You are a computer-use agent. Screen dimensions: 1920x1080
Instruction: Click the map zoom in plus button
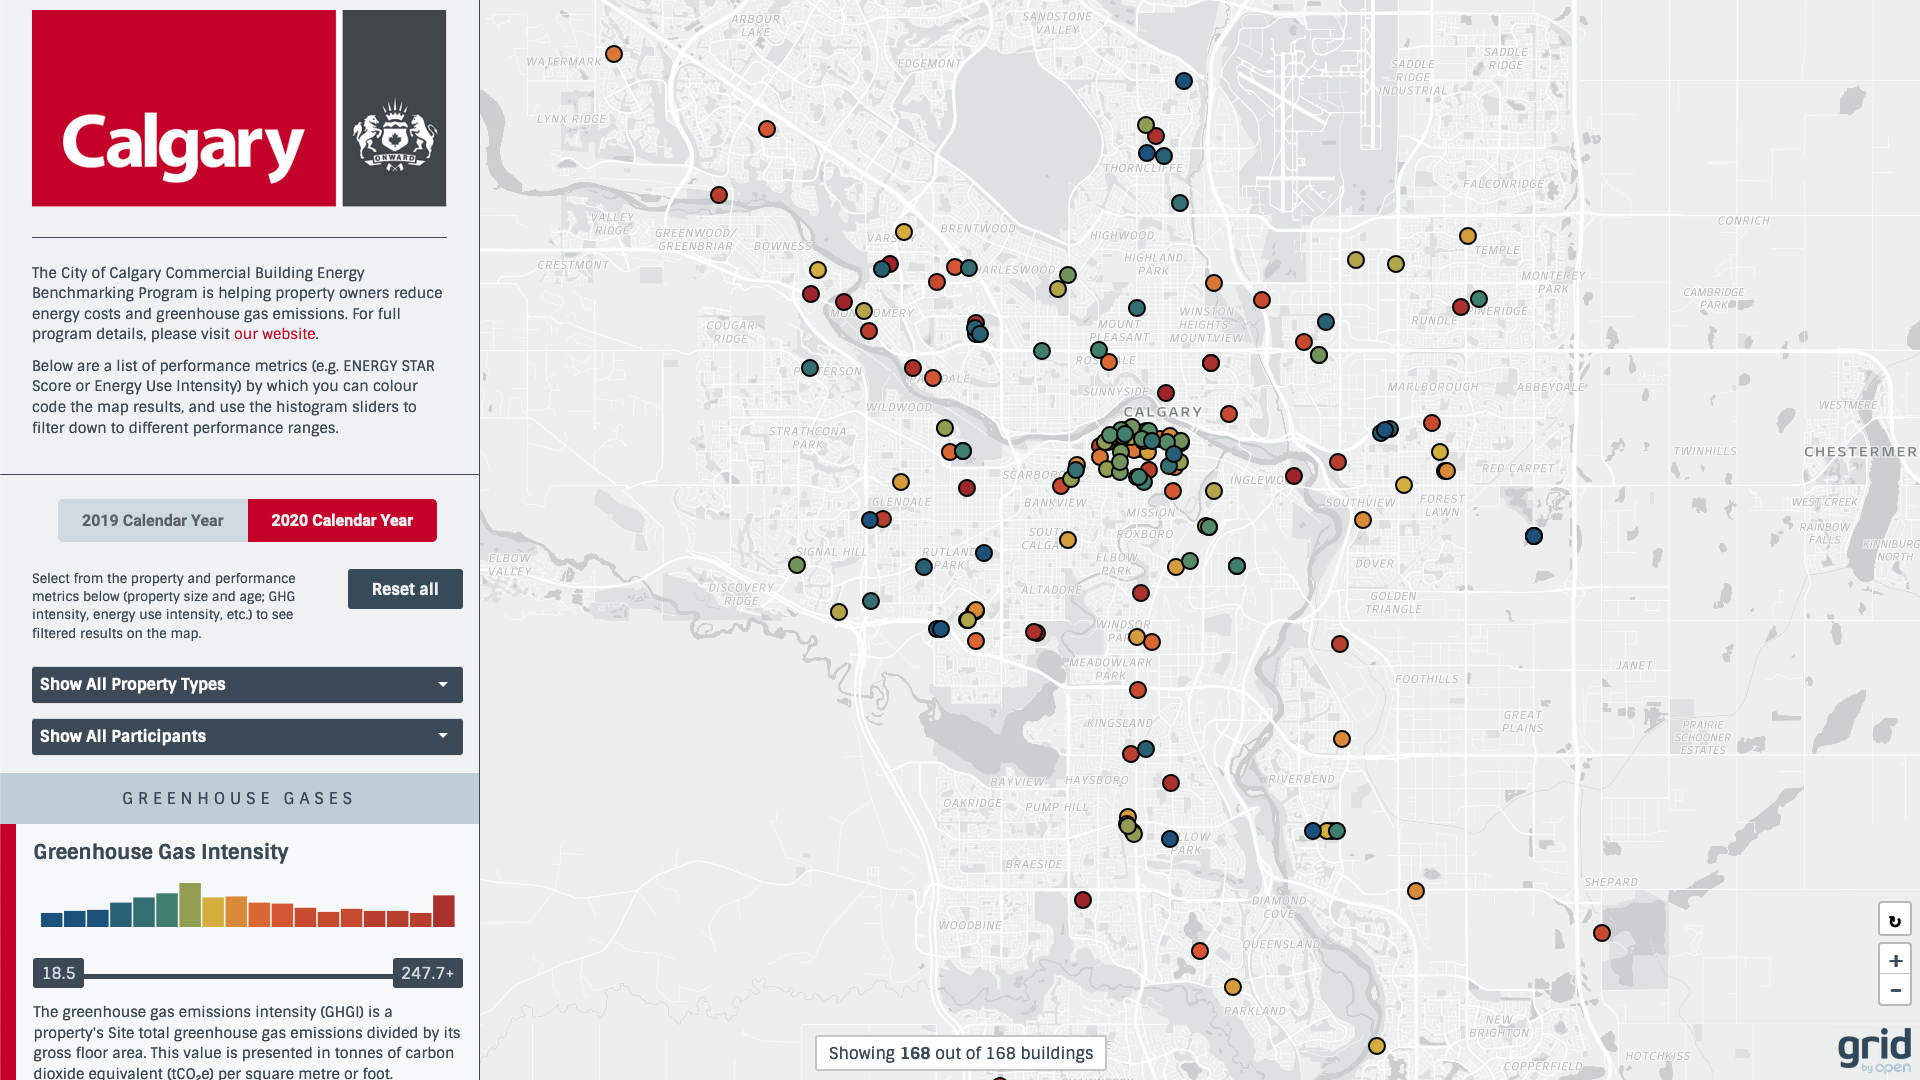tap(1894, 960)
